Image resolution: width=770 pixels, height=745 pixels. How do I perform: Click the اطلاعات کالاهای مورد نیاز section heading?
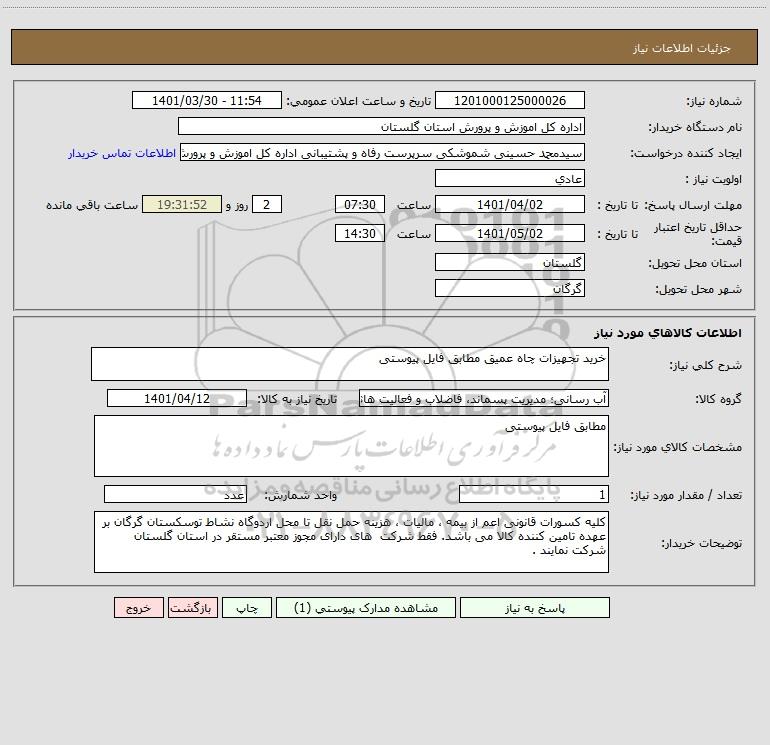tap(668, 333)
